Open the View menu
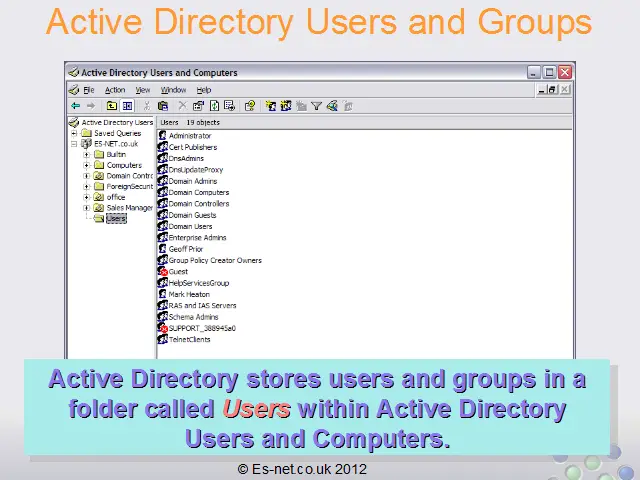The height and width of the screenshot is (480, 640). [x=143, y=90]
